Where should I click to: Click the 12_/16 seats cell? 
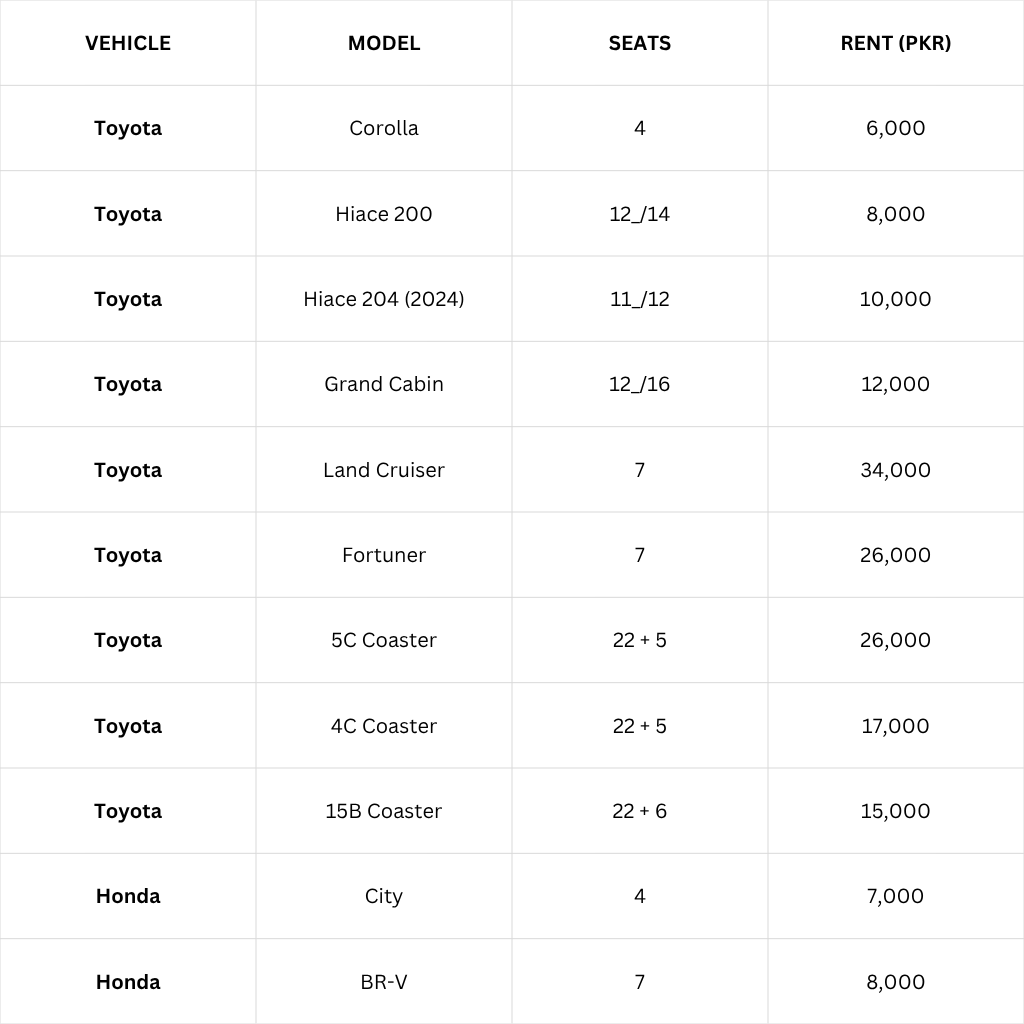tap(640, 384)
